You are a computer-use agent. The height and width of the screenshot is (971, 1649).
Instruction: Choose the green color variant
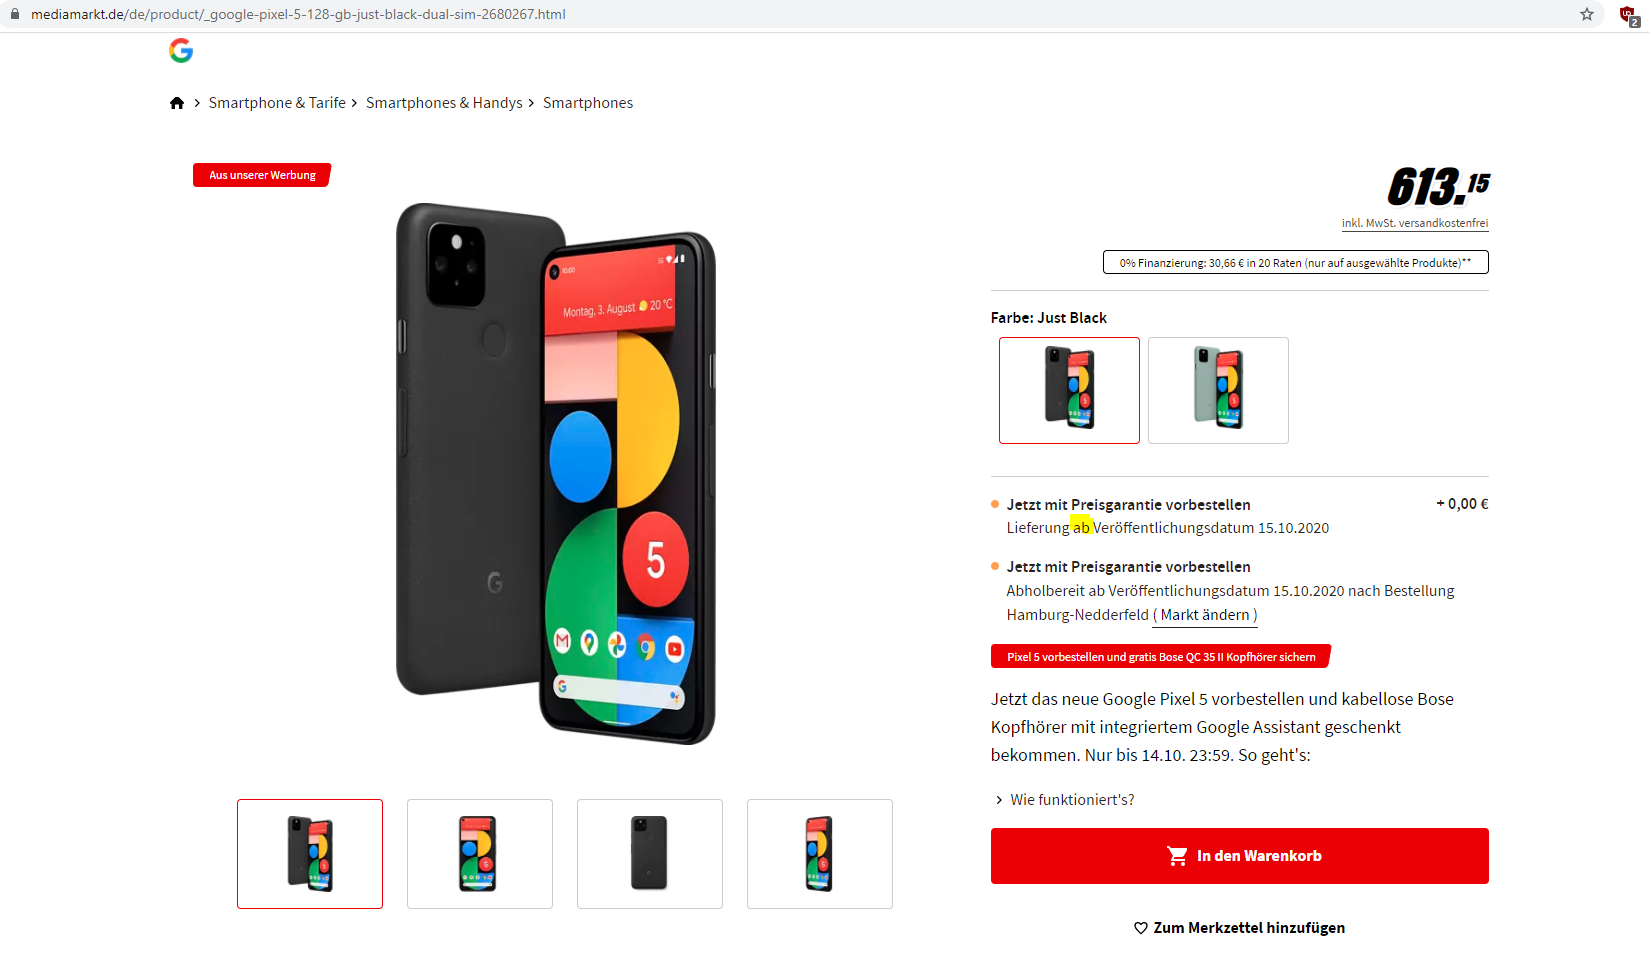pos(1218,390)
